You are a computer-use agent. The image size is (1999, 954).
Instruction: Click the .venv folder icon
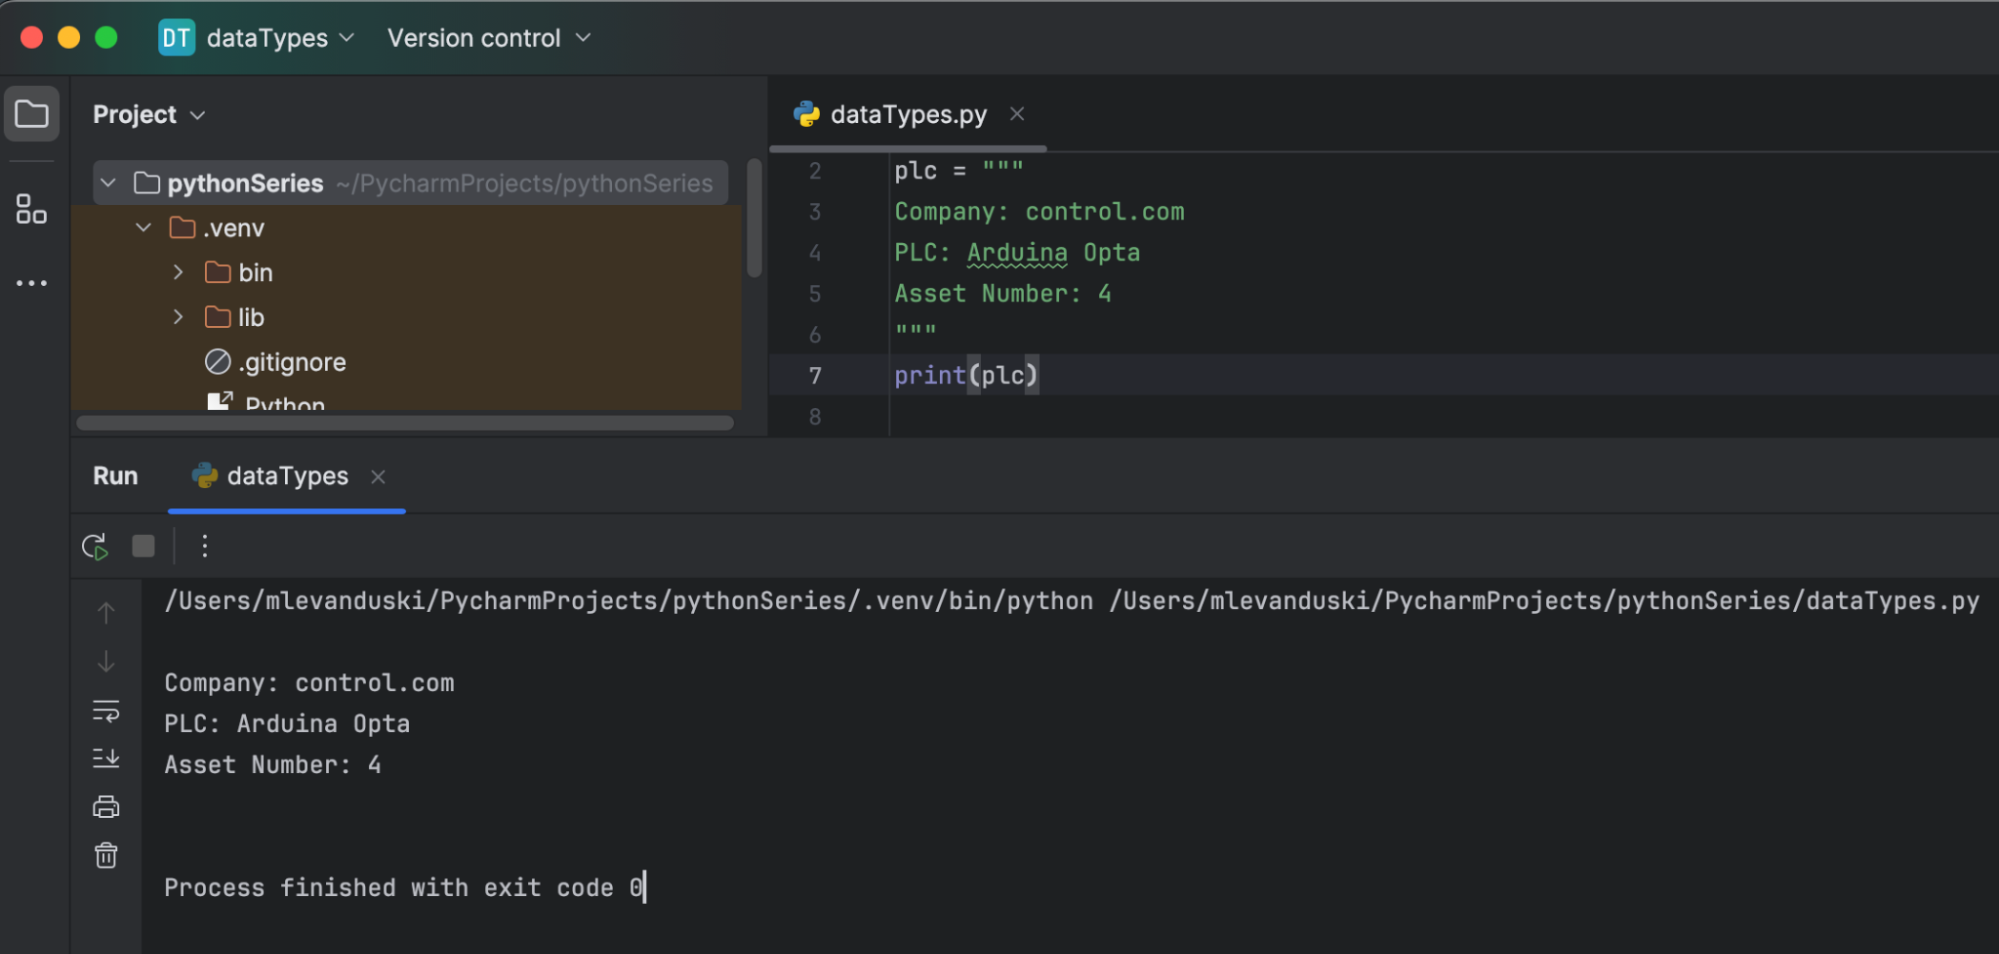pyautogui.click(x=183, y=228)
